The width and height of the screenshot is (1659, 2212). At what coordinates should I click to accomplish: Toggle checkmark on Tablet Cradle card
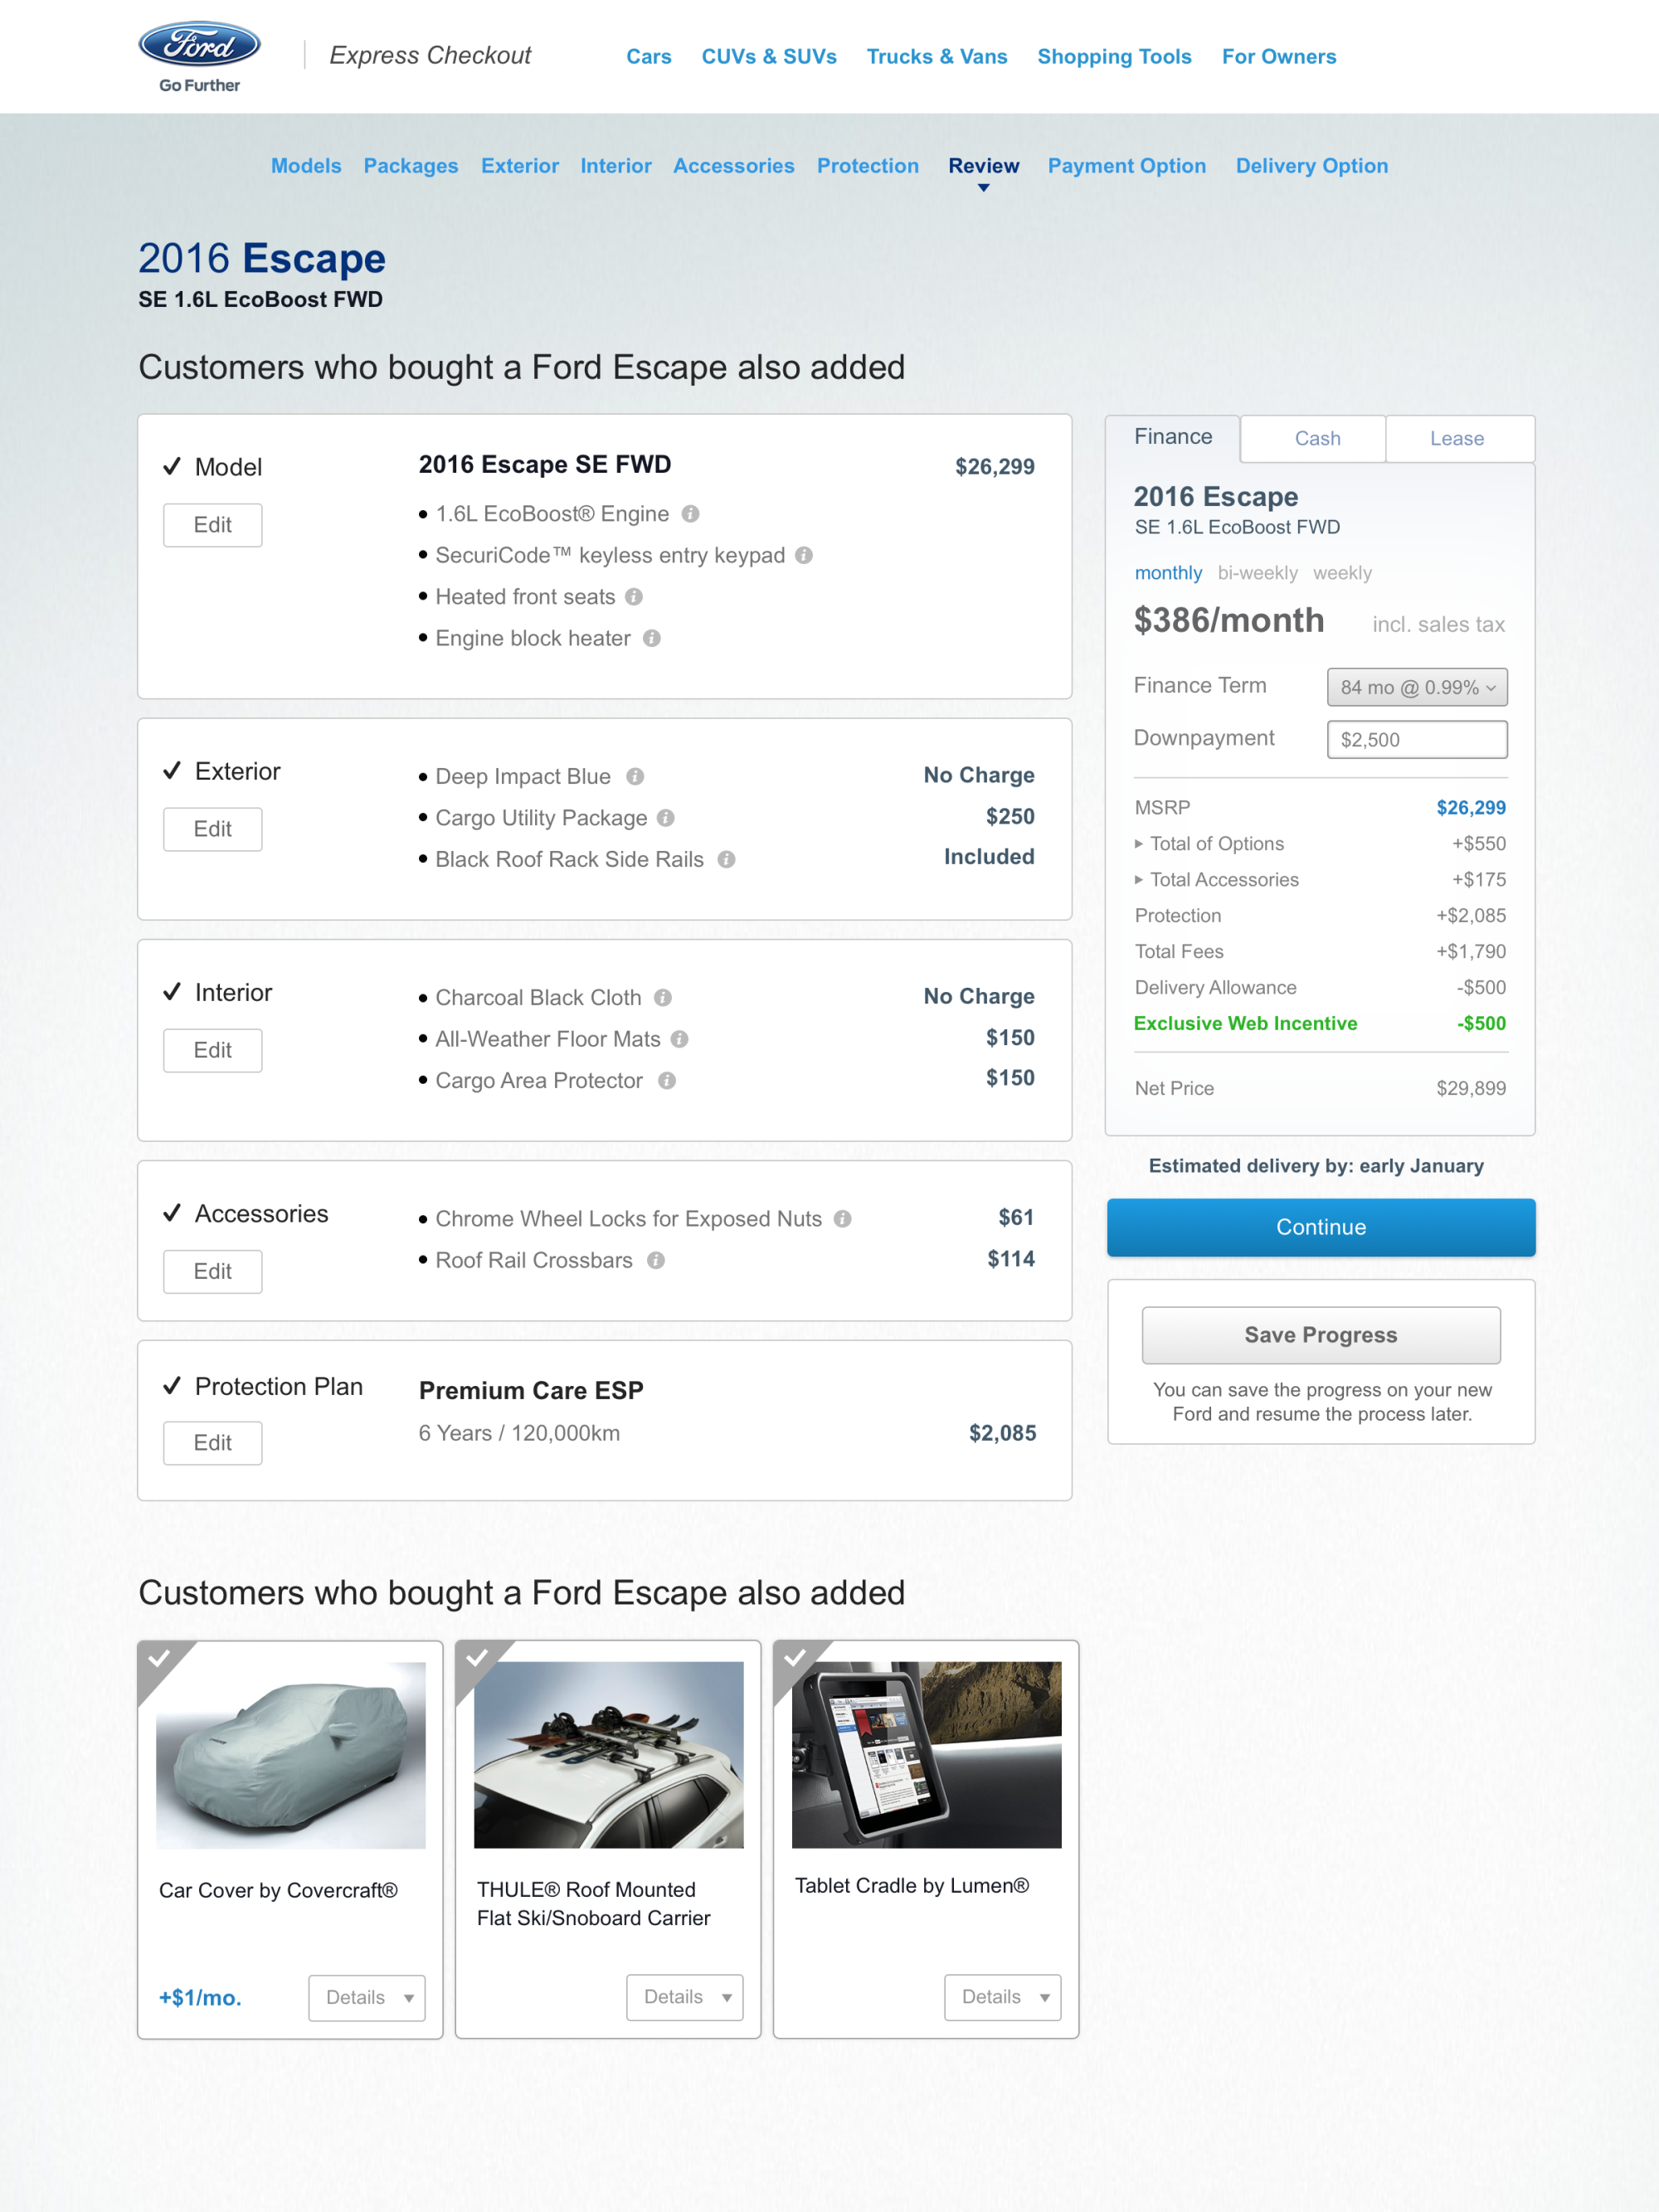(x=794, y=1660)
